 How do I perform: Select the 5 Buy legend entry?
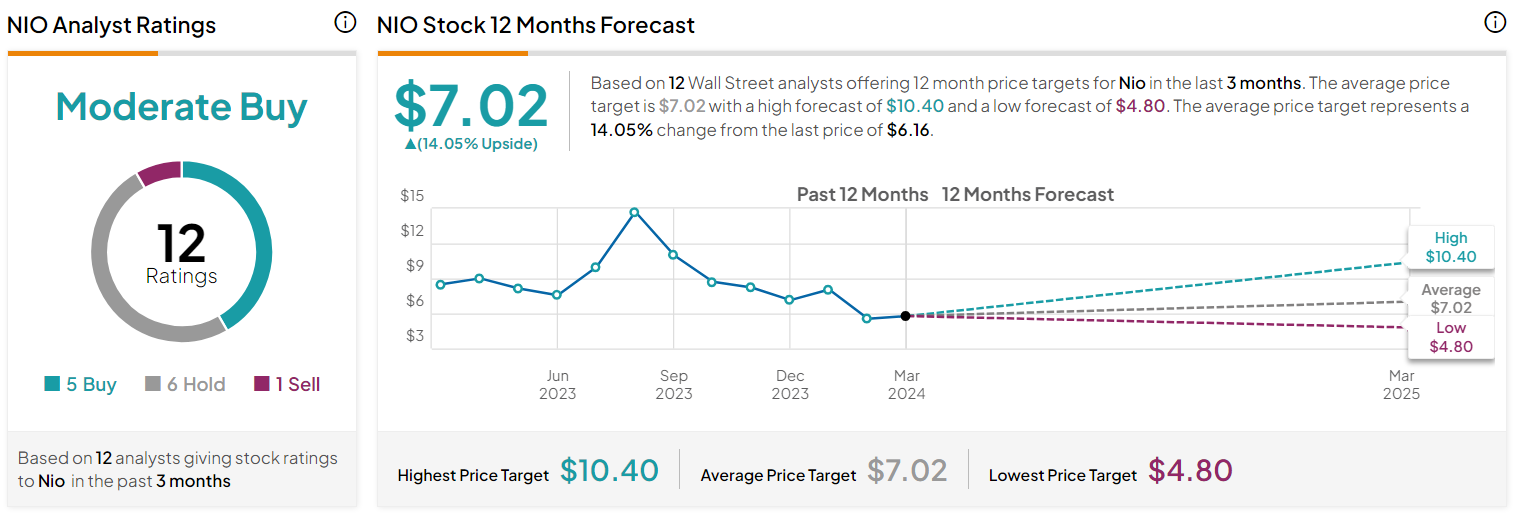pos(81,384)
